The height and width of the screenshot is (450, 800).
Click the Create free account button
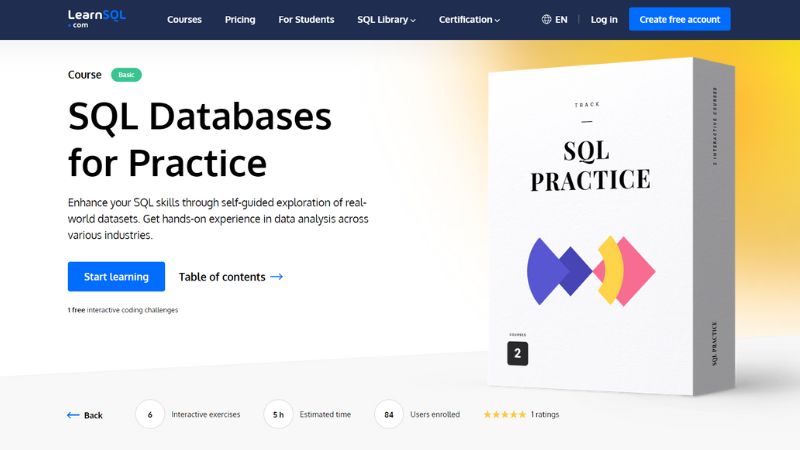[680, 19]
